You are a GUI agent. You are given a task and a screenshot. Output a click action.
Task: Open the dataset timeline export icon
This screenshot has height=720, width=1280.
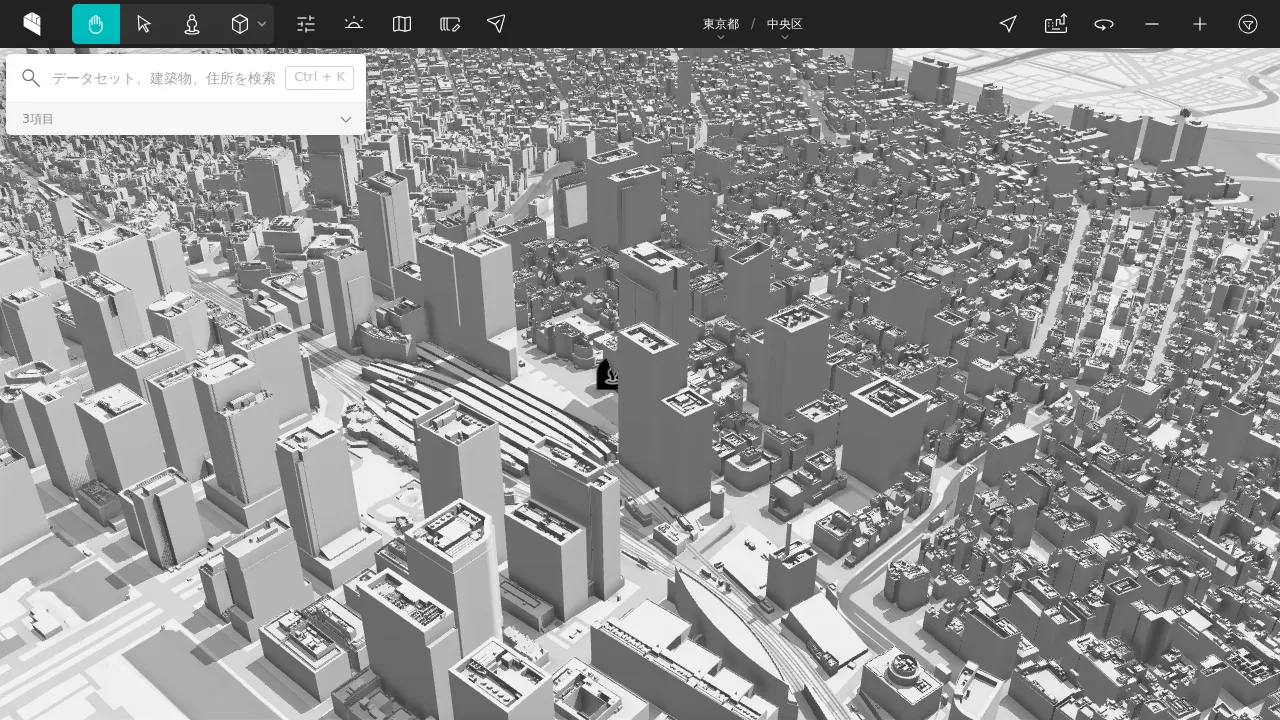point(1056,24)
